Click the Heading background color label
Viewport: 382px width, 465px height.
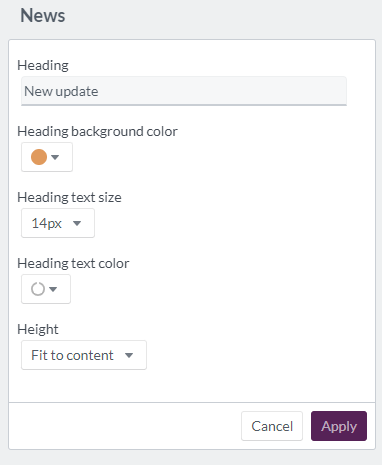(97, 131)
